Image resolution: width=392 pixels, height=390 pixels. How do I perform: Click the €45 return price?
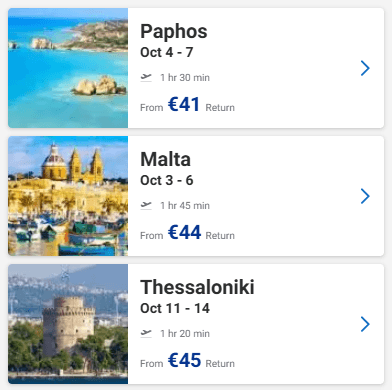[185, 360]
